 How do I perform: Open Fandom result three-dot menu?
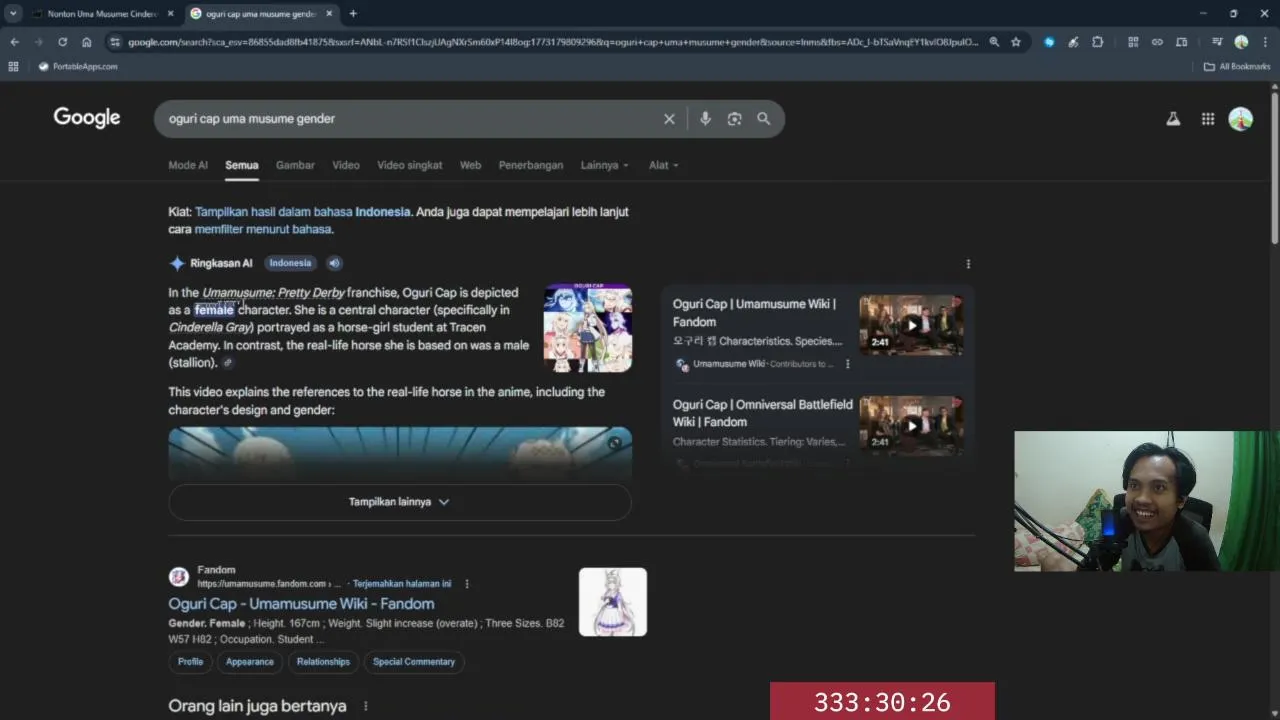point(467,584)
